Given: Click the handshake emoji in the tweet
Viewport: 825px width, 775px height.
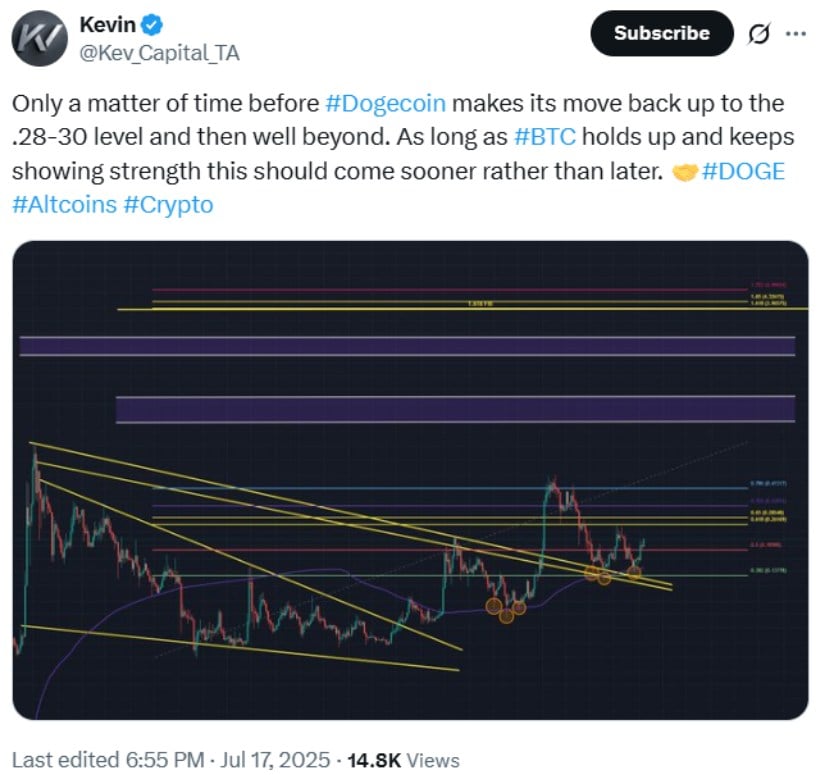Looking at the screenshot, I should coord(685,172).
